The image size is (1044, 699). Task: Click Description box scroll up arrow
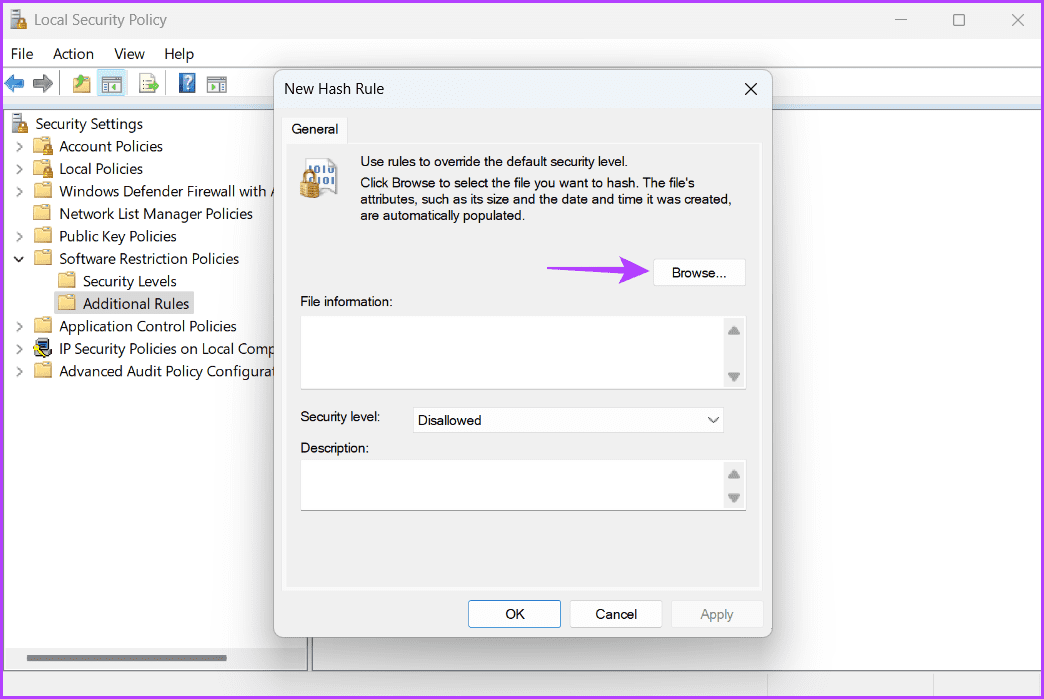(x=734, y=474)
